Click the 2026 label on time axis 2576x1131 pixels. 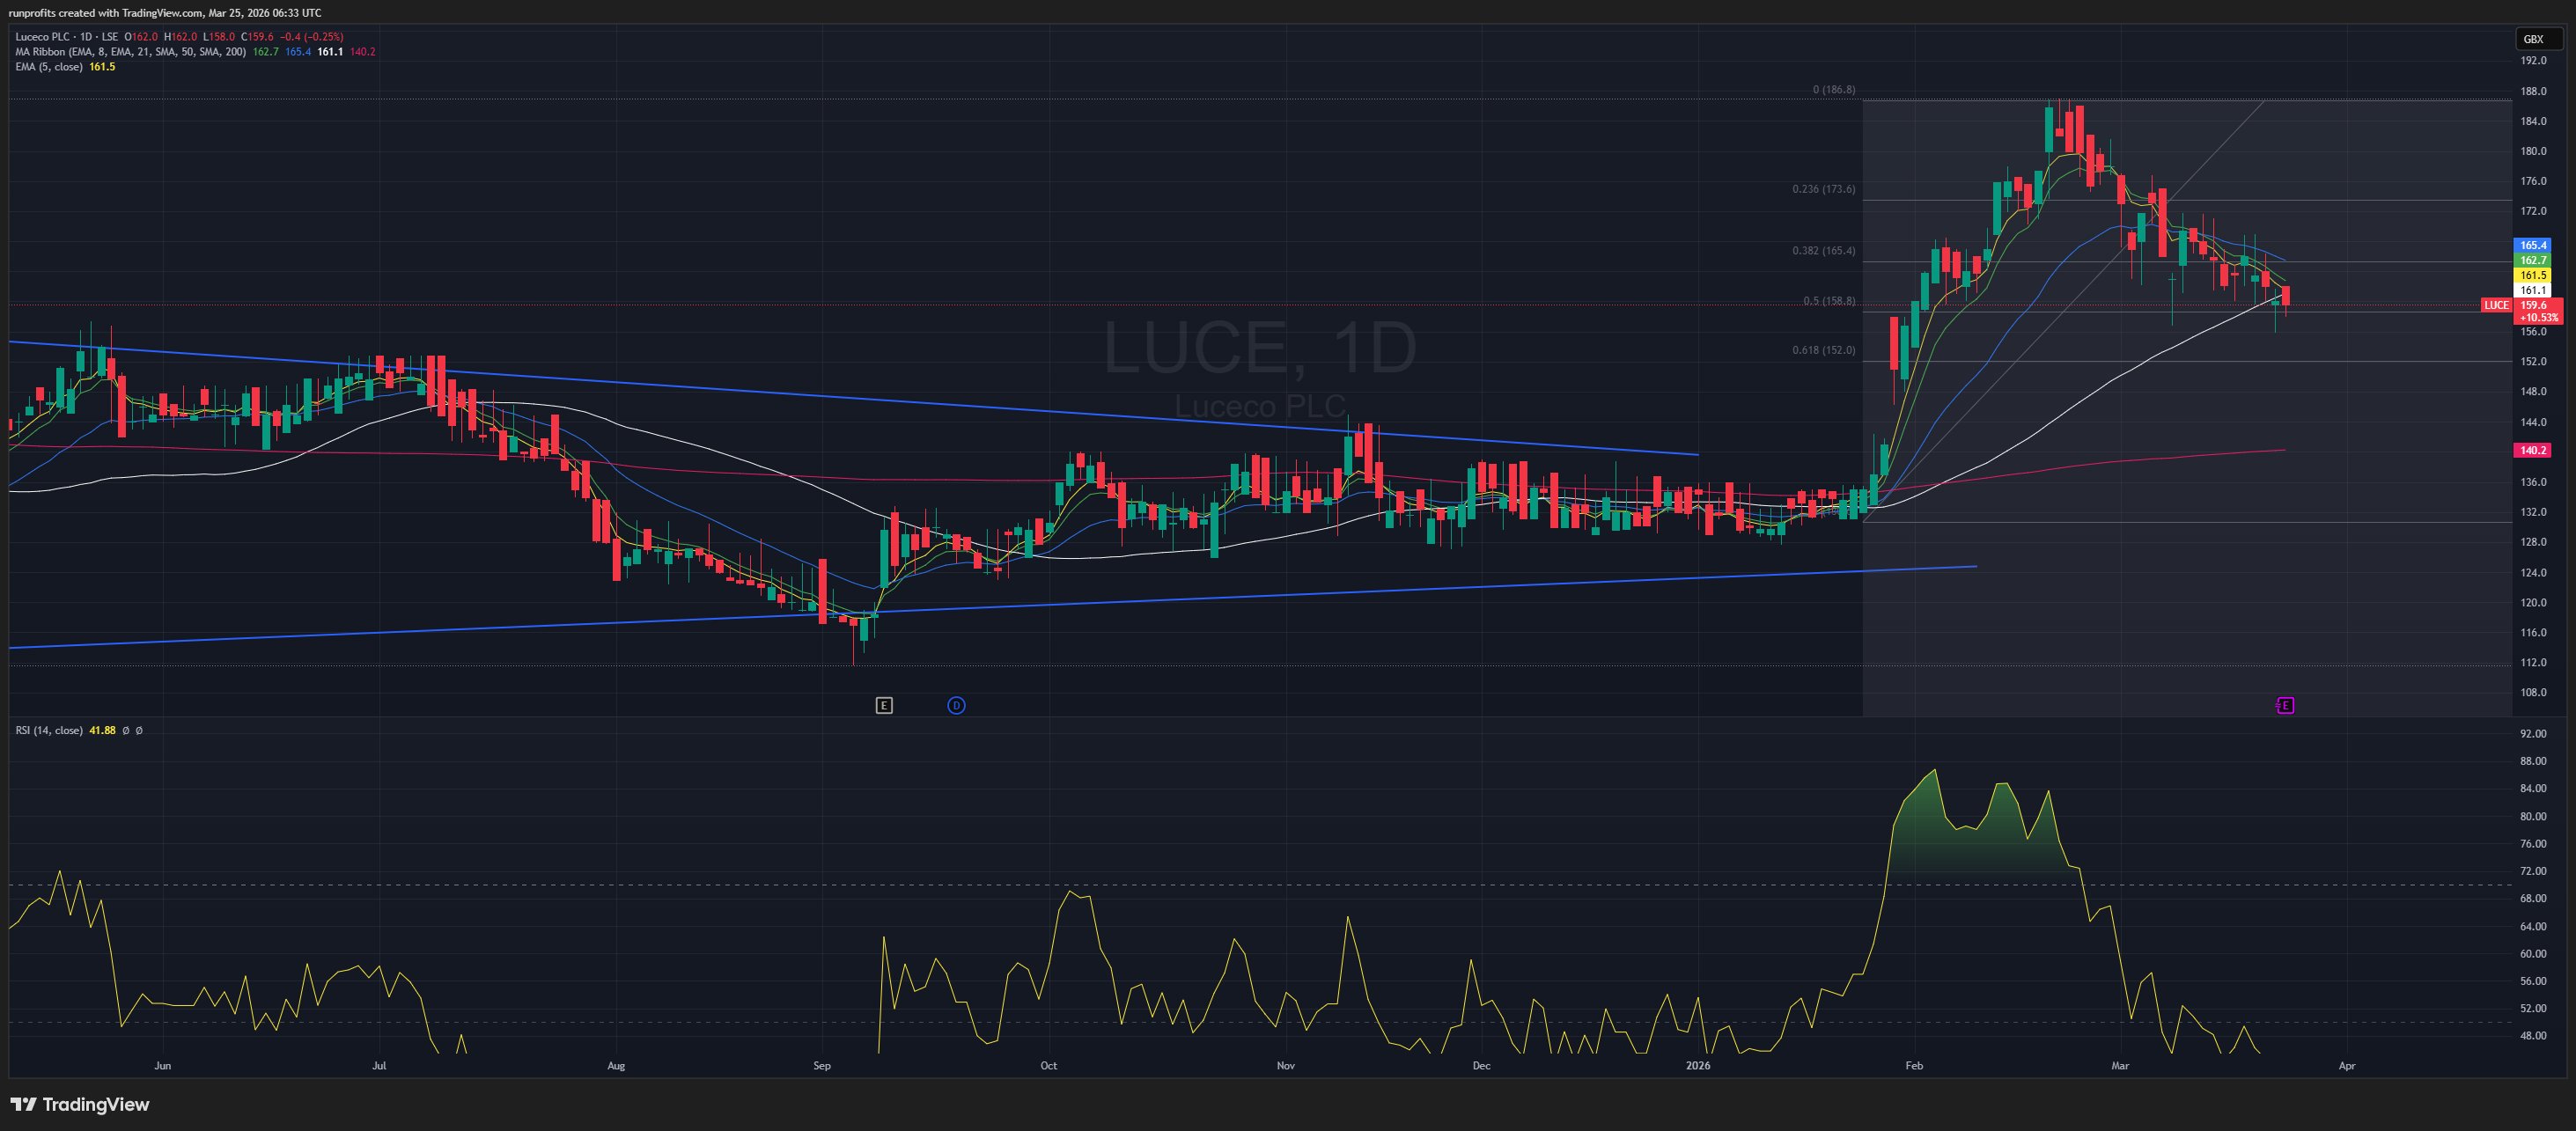pyautogui.click(x=1697, y=1065)
